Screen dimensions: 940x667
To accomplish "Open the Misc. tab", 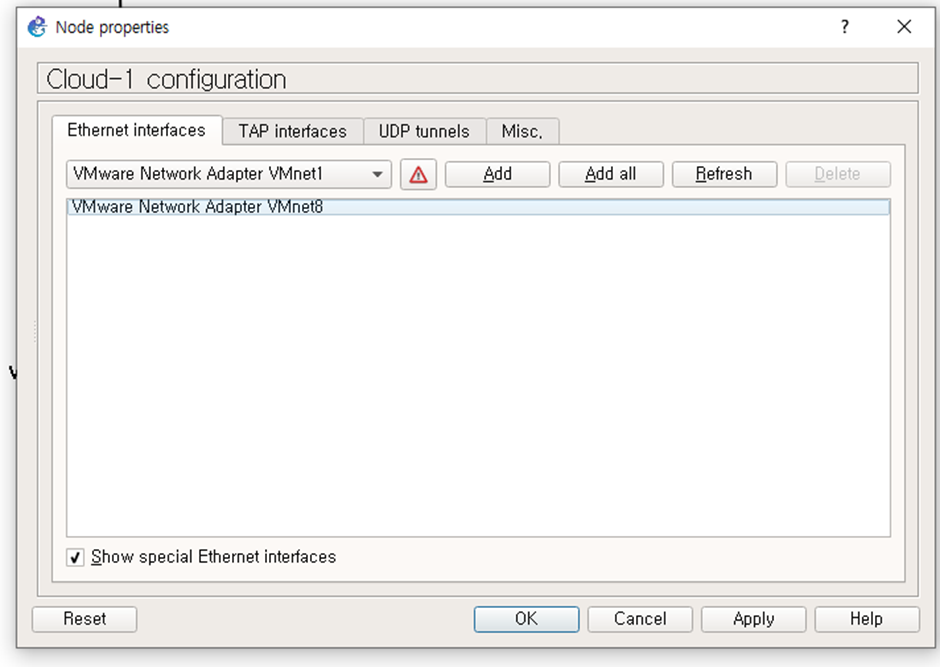I will pyautogui.click(x=522, y=131).
